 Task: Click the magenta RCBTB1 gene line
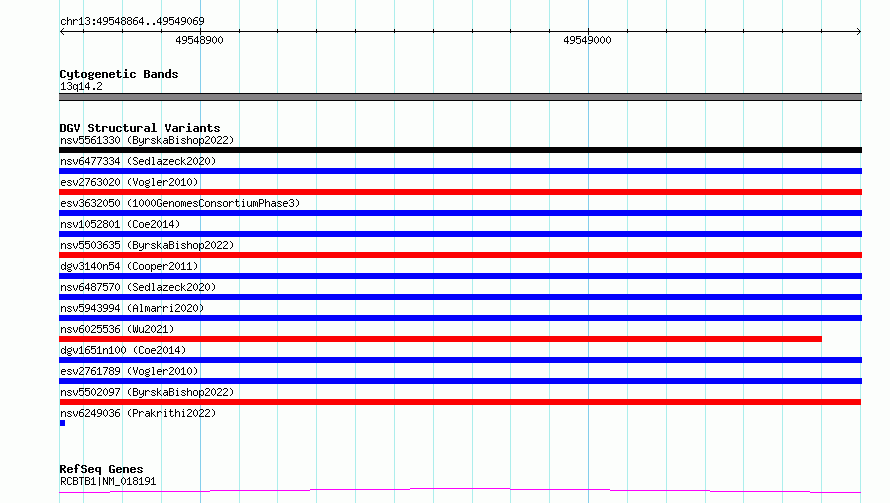(460, 491)
